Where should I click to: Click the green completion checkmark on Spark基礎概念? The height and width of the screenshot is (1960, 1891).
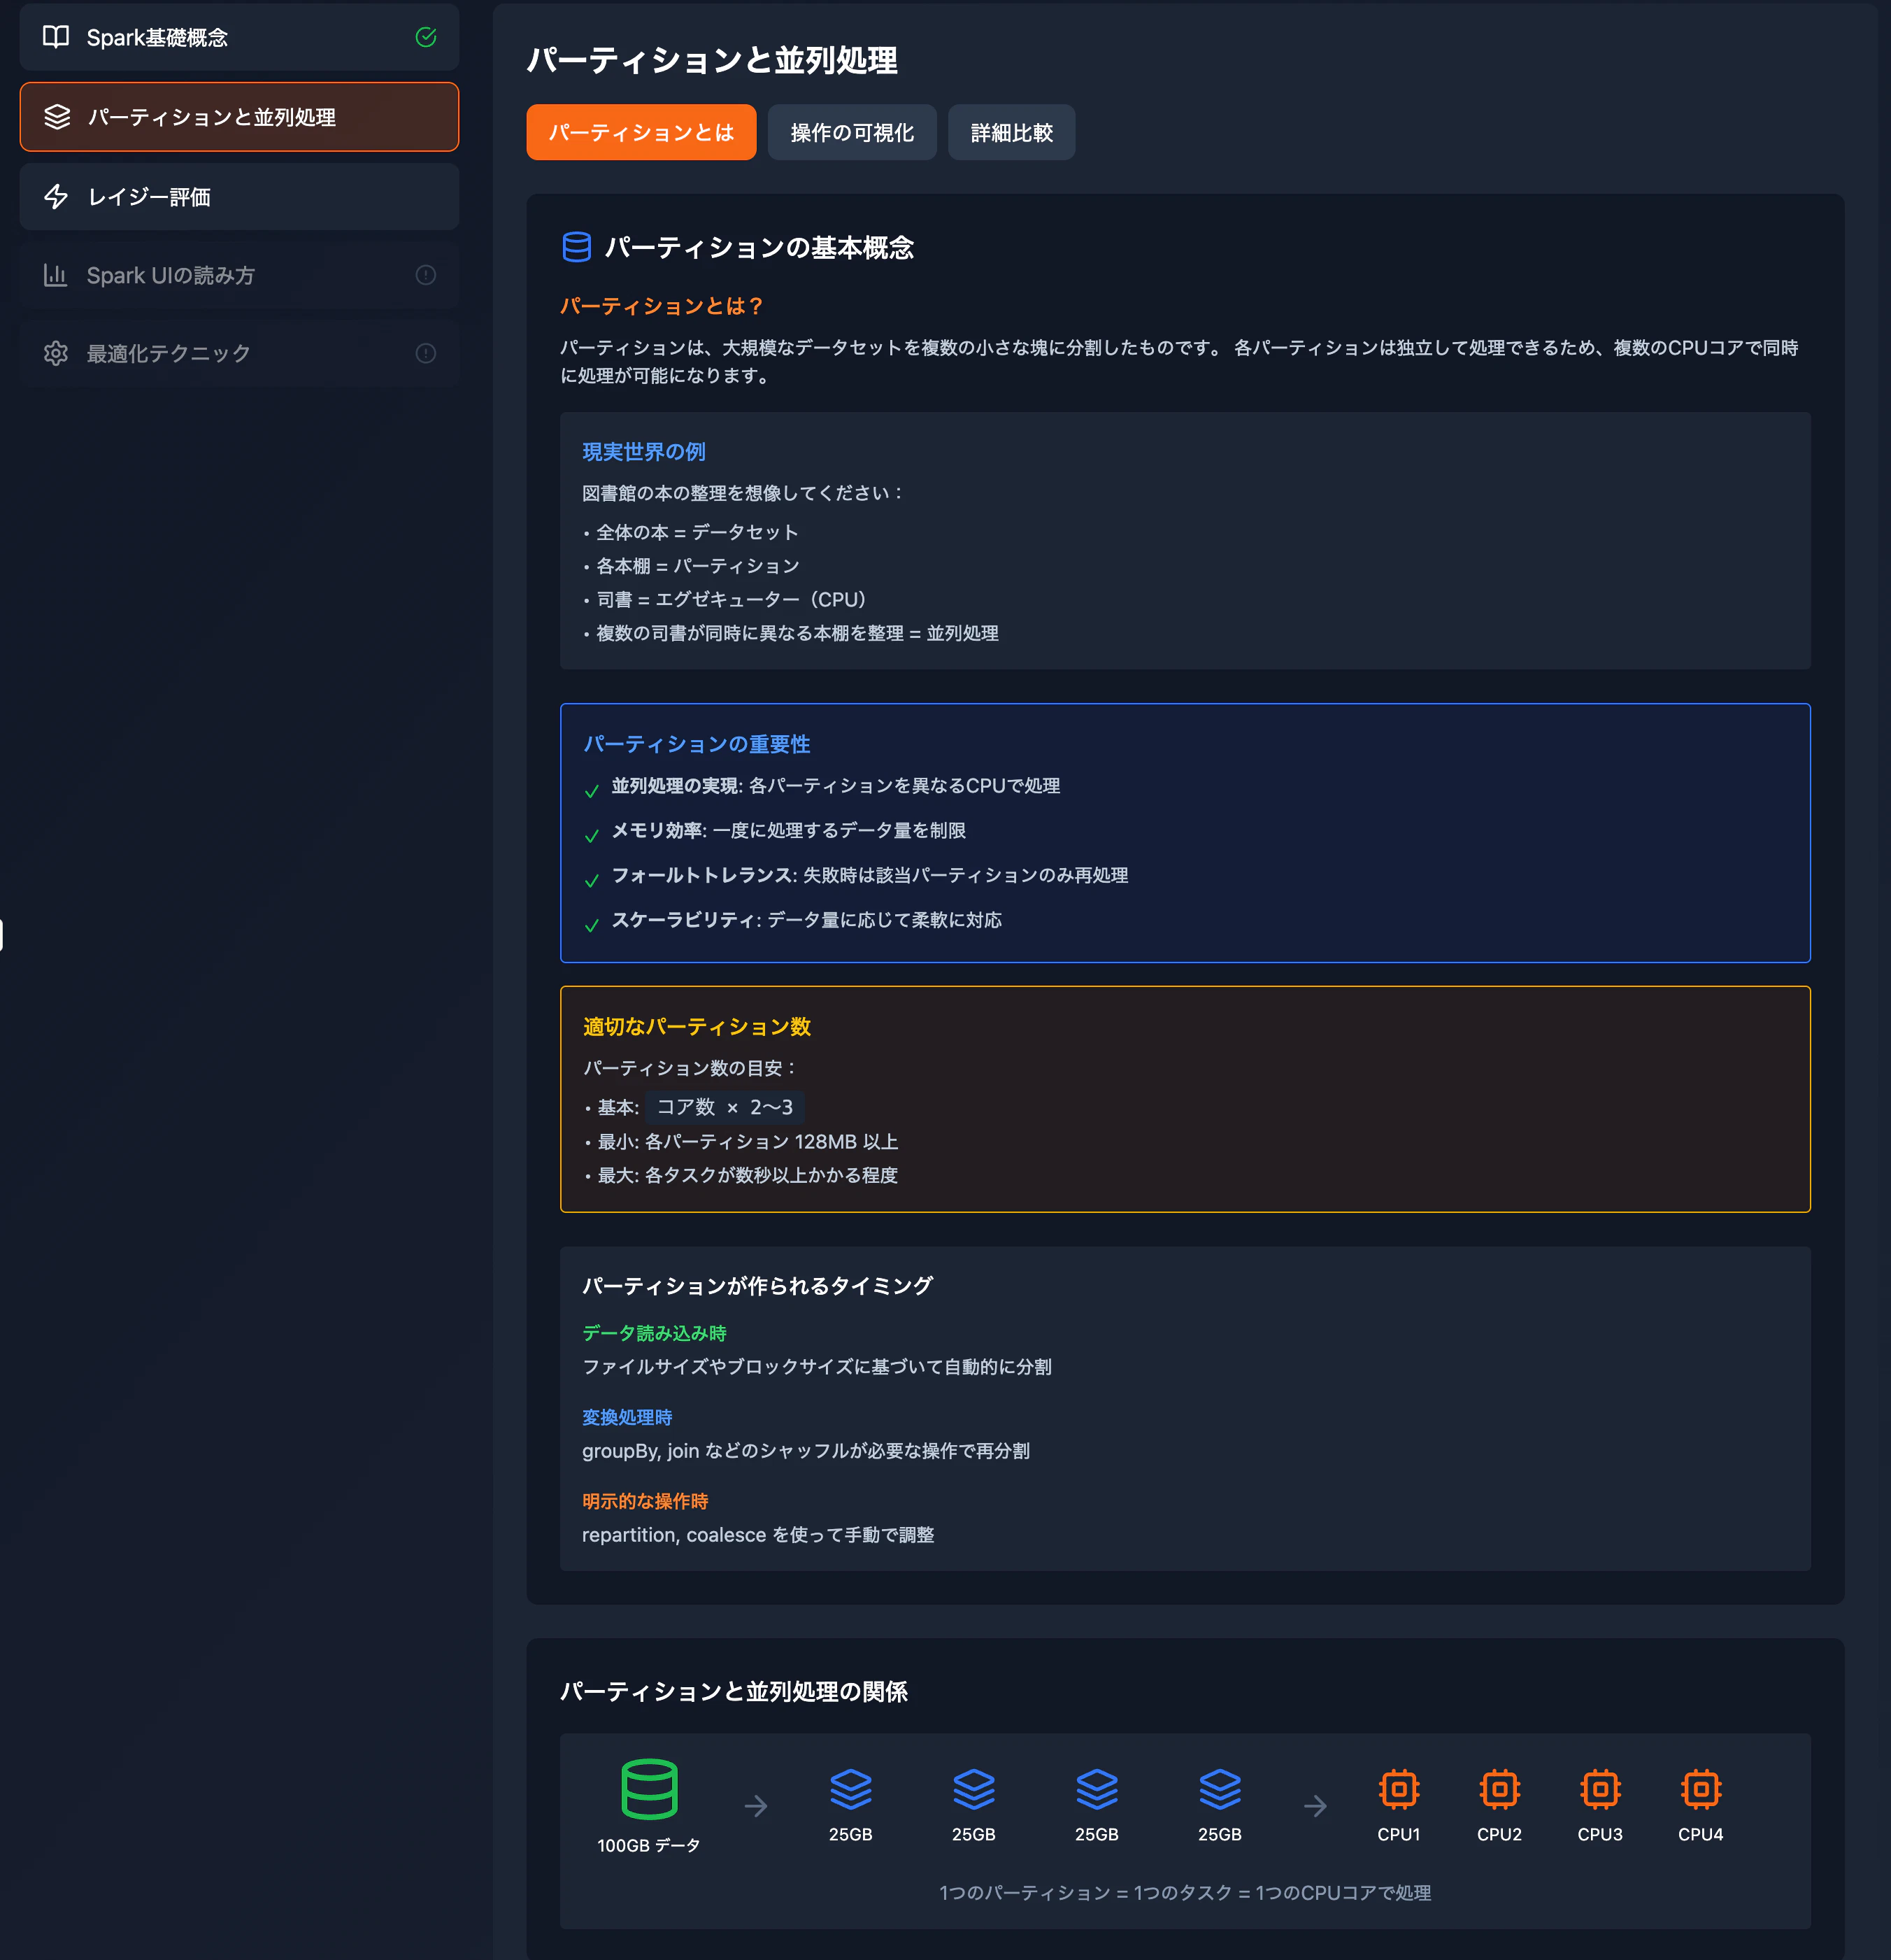[x=426, y=37]
